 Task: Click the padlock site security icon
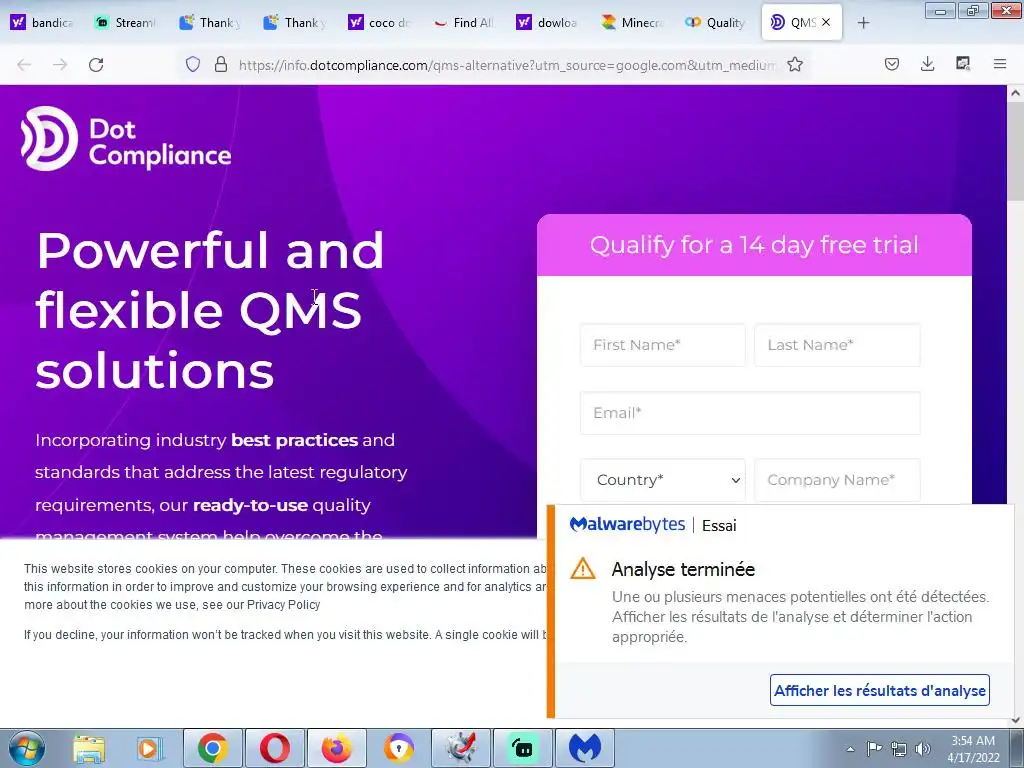pos(221,64)
